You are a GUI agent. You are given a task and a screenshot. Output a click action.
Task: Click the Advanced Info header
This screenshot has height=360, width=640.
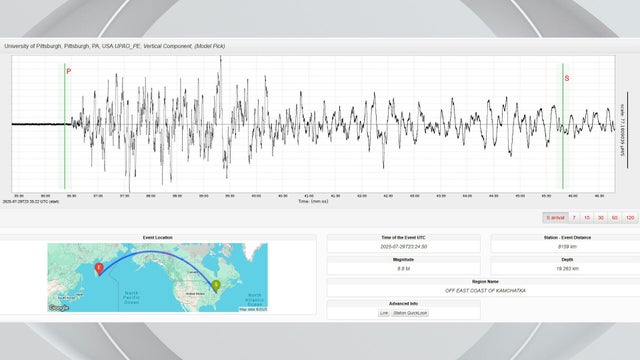[403, 304]
